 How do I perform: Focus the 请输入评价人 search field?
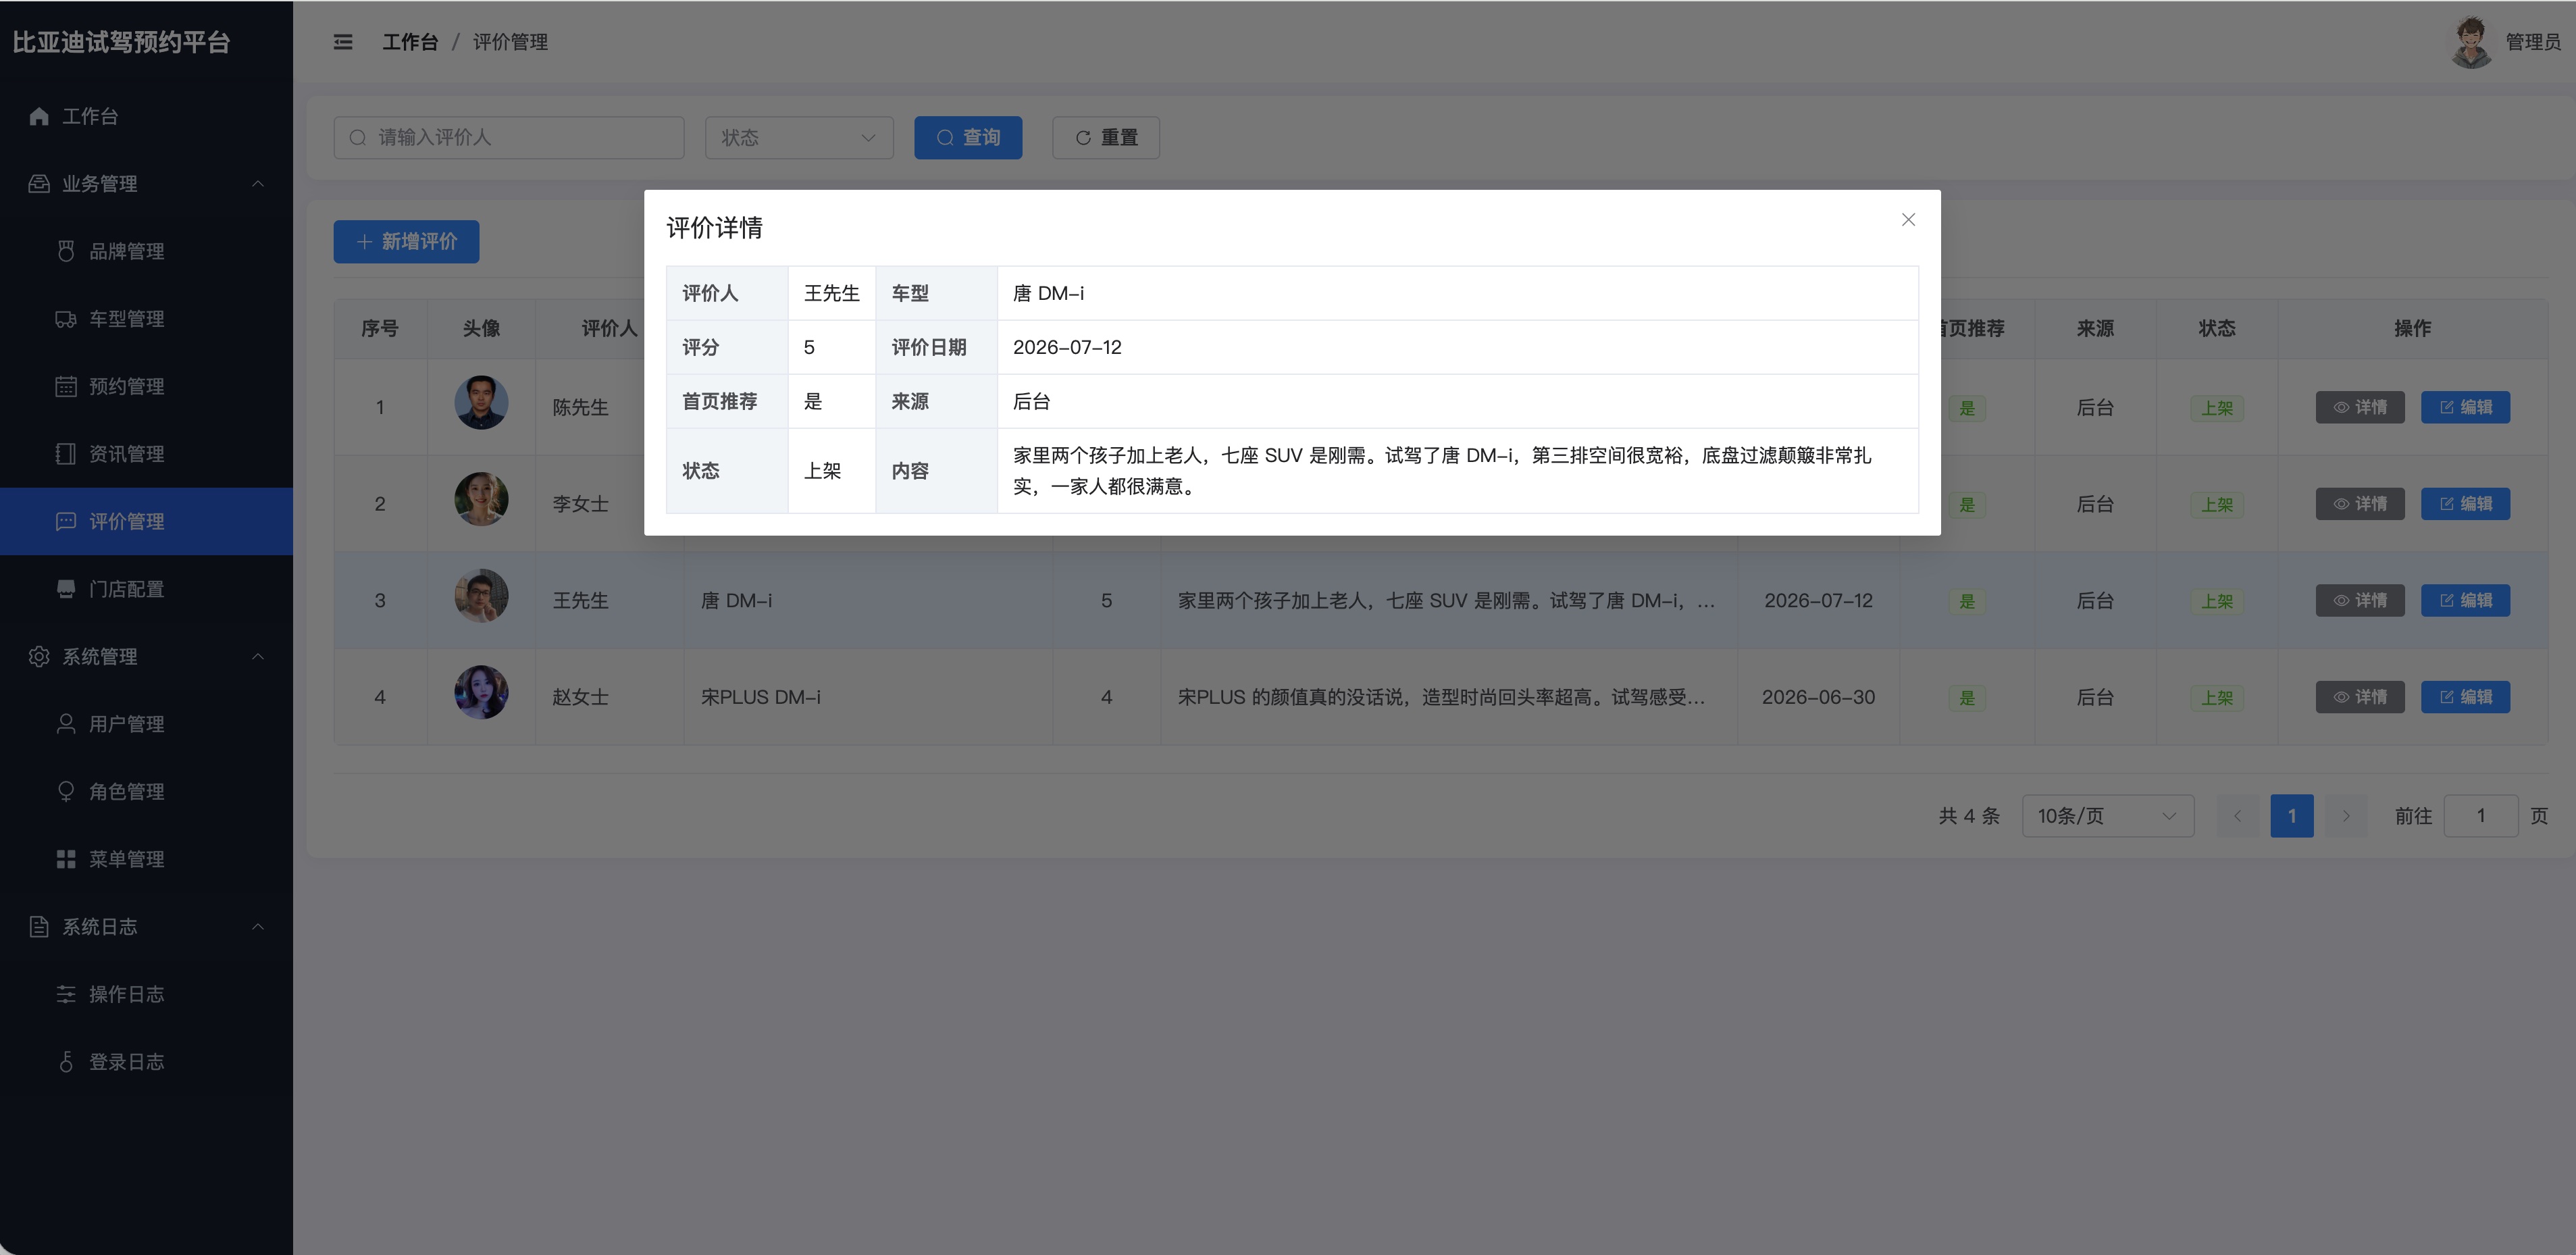click(509, 138)
